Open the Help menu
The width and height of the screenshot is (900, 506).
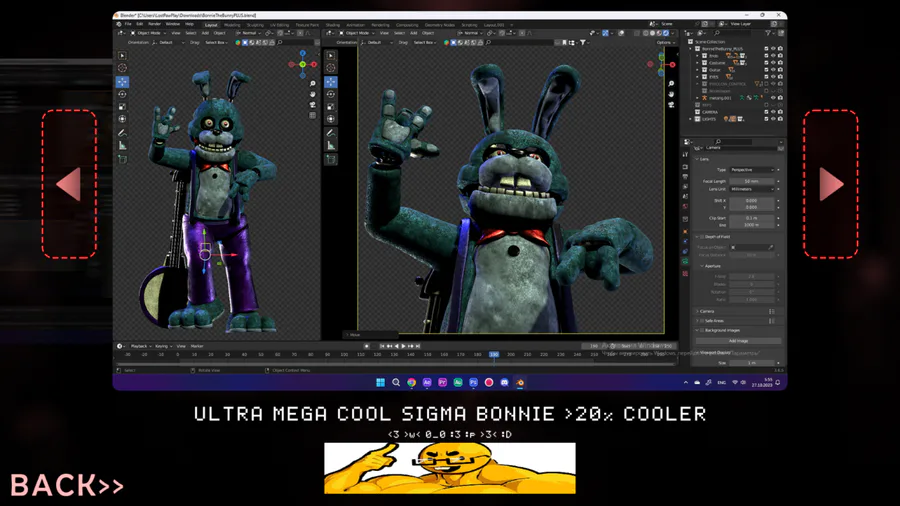pyautogui.click(x=189, y=24)
